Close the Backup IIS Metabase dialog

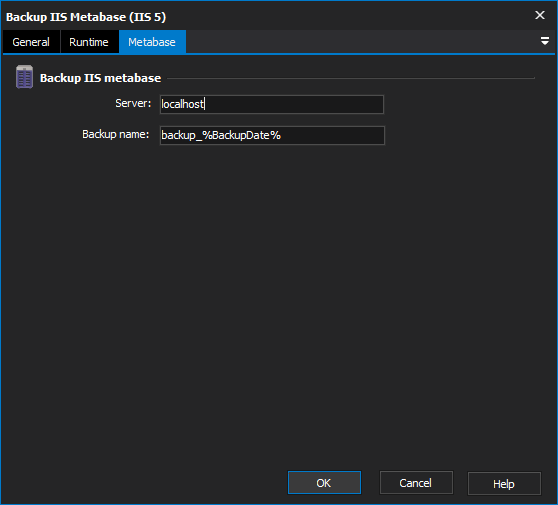pos(540,15)
